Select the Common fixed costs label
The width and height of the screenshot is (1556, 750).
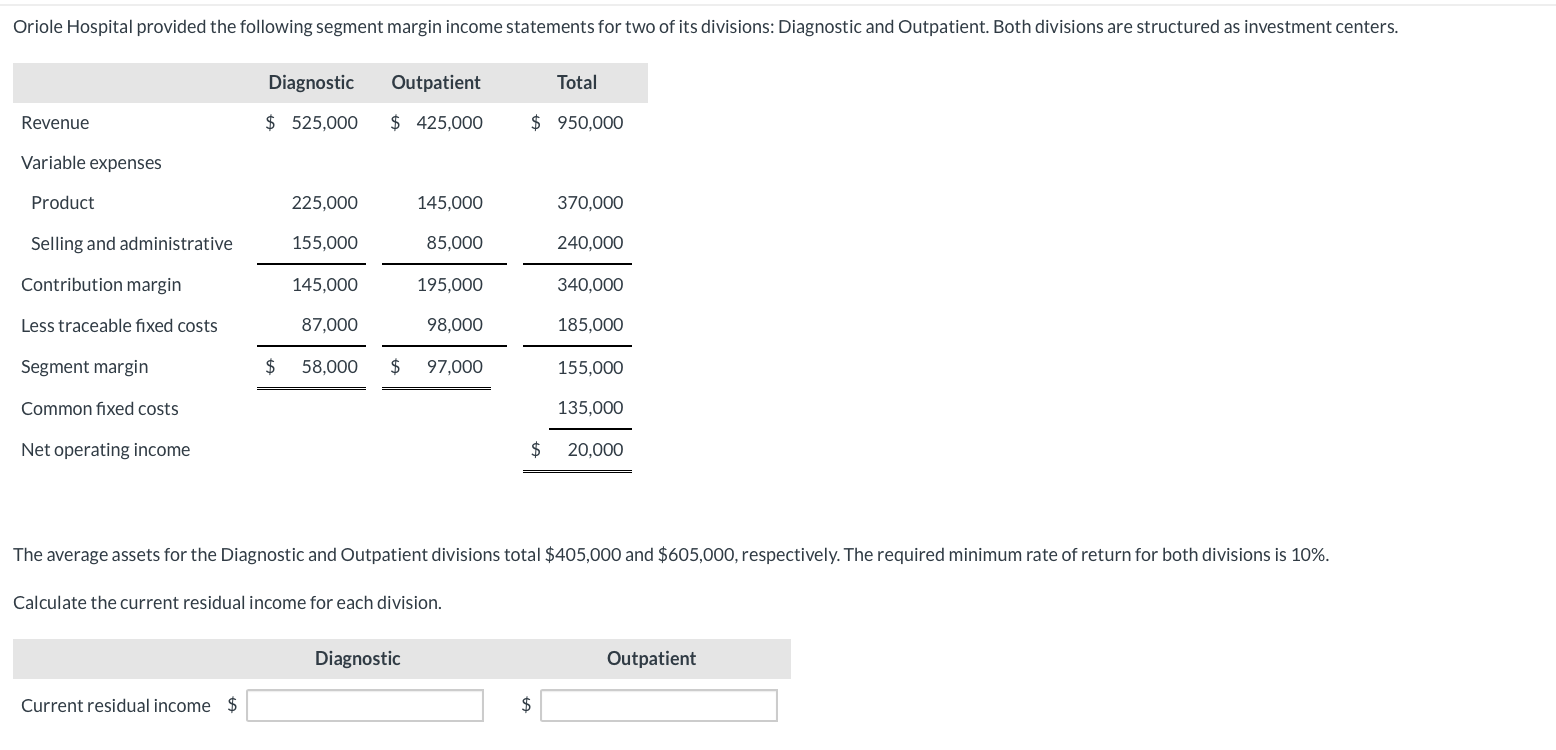[99, 408]
